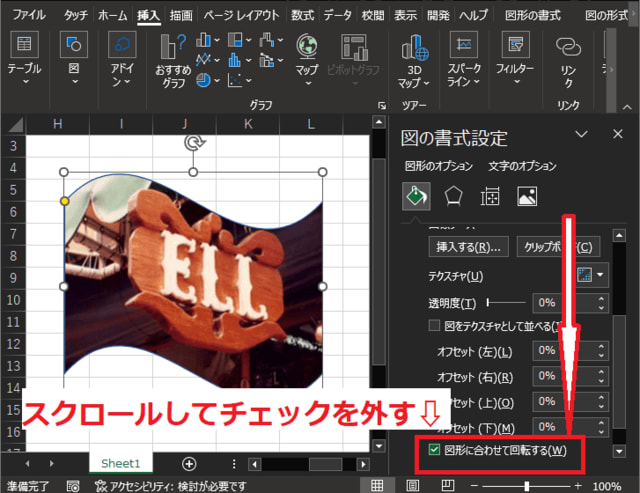Expand the テクスチャ dropdown arrow
This screenshot has width=640, height=493.
[x=600, y=275]
